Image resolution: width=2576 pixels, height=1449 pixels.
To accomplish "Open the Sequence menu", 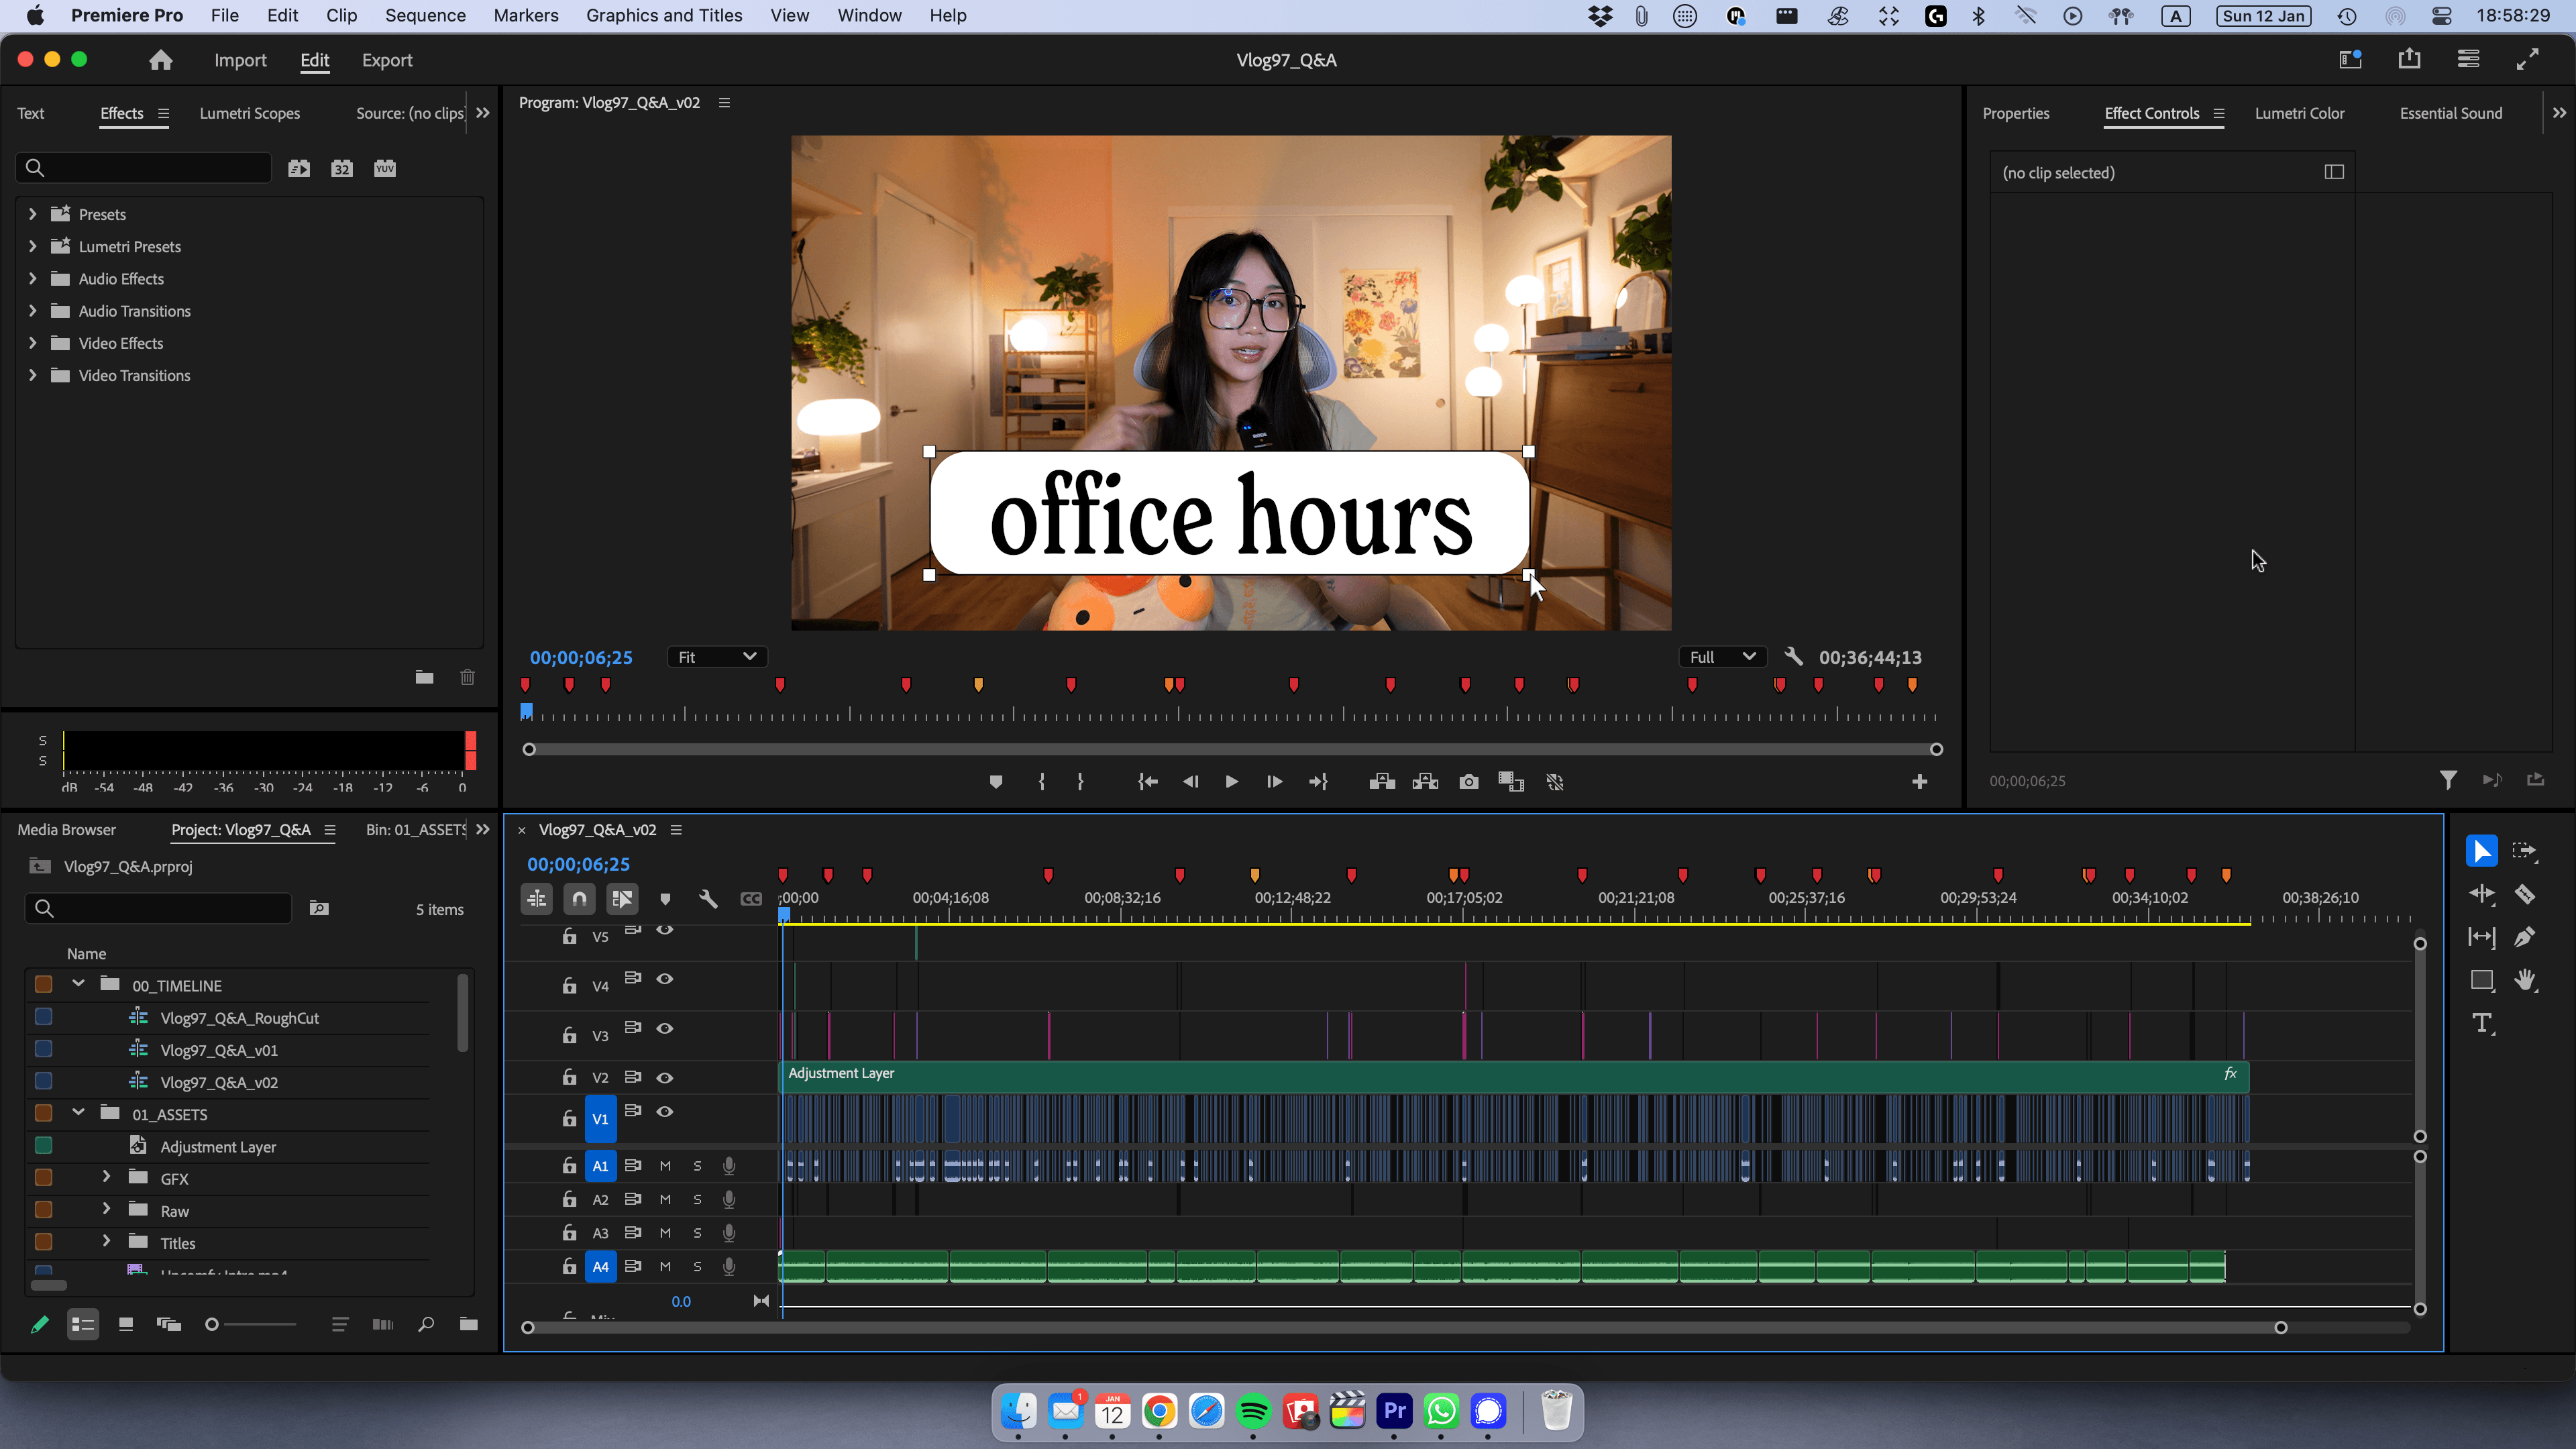I will tap(425, 15).
